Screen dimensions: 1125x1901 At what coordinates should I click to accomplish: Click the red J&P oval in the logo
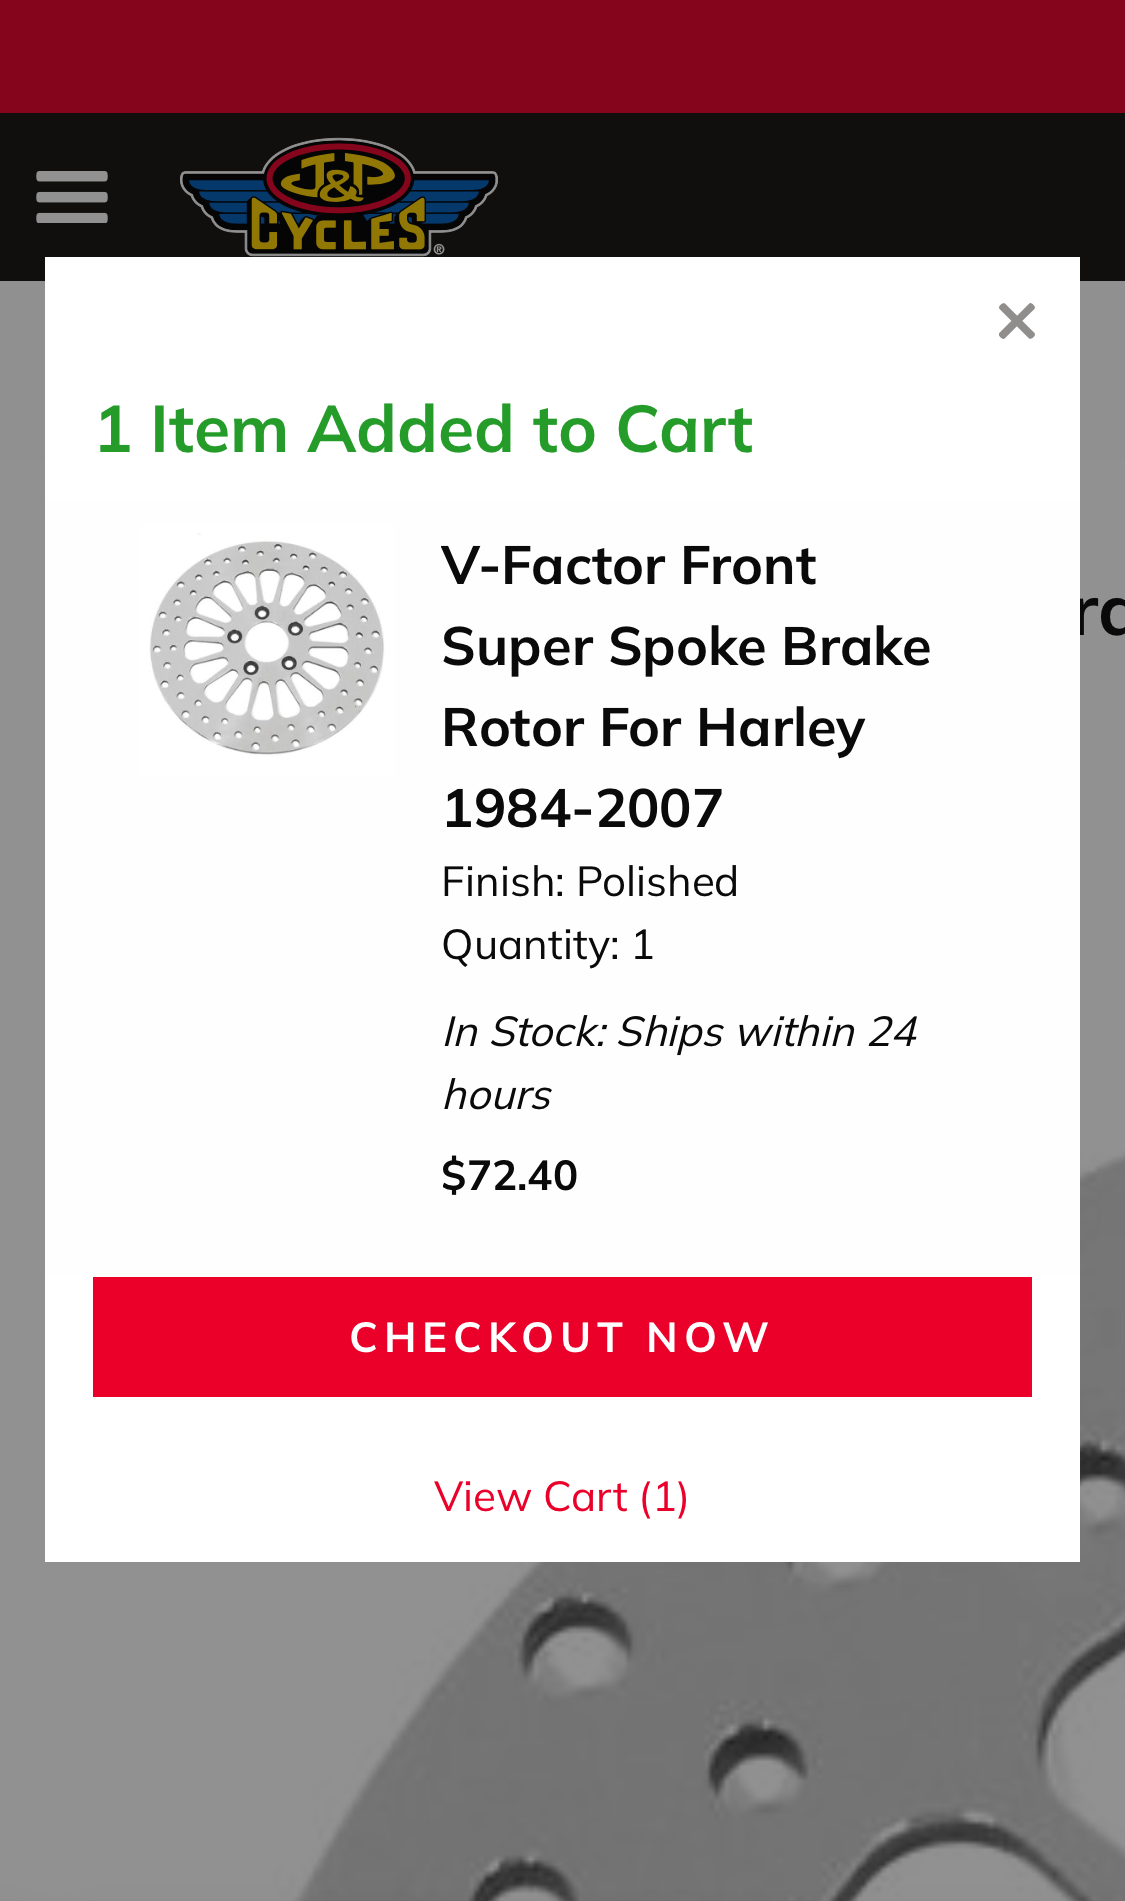coord(338,176)
